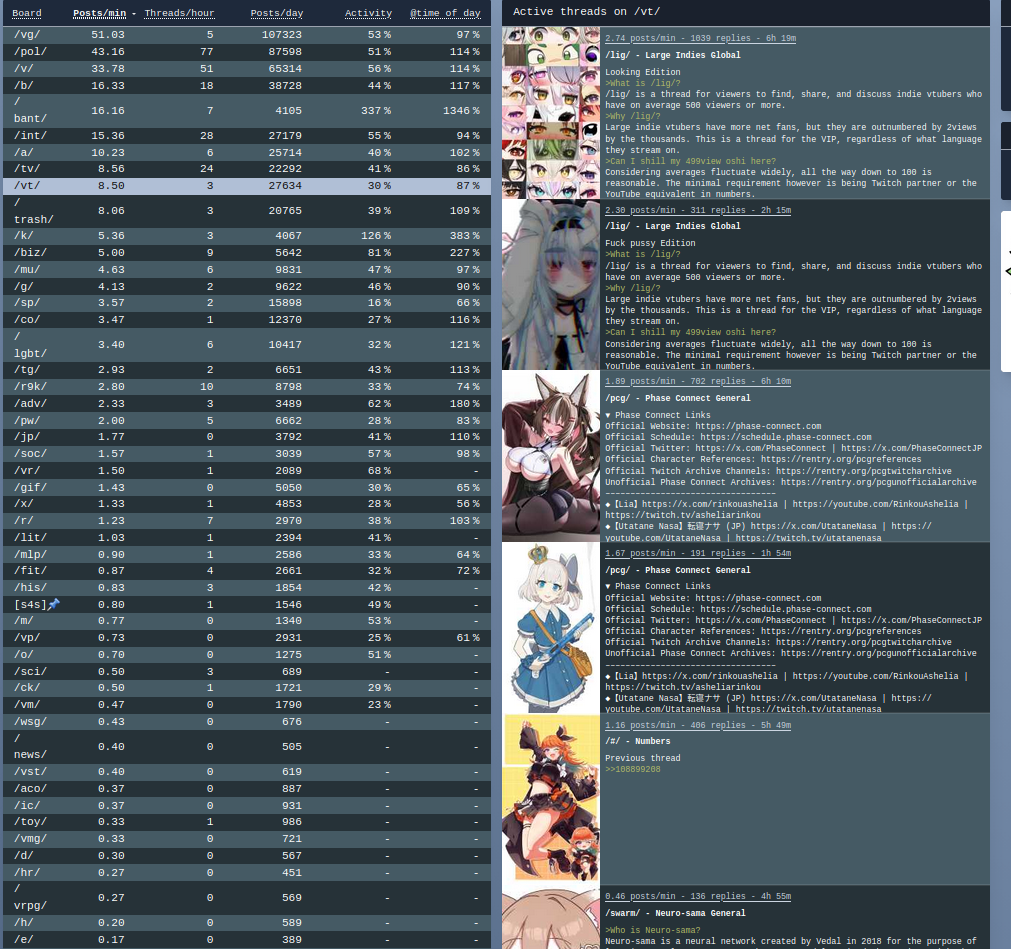Image resolution: width=1011 pixels, height=949 pixels.
Task: Select the /pw/ board row
Action: pos(247,420)
